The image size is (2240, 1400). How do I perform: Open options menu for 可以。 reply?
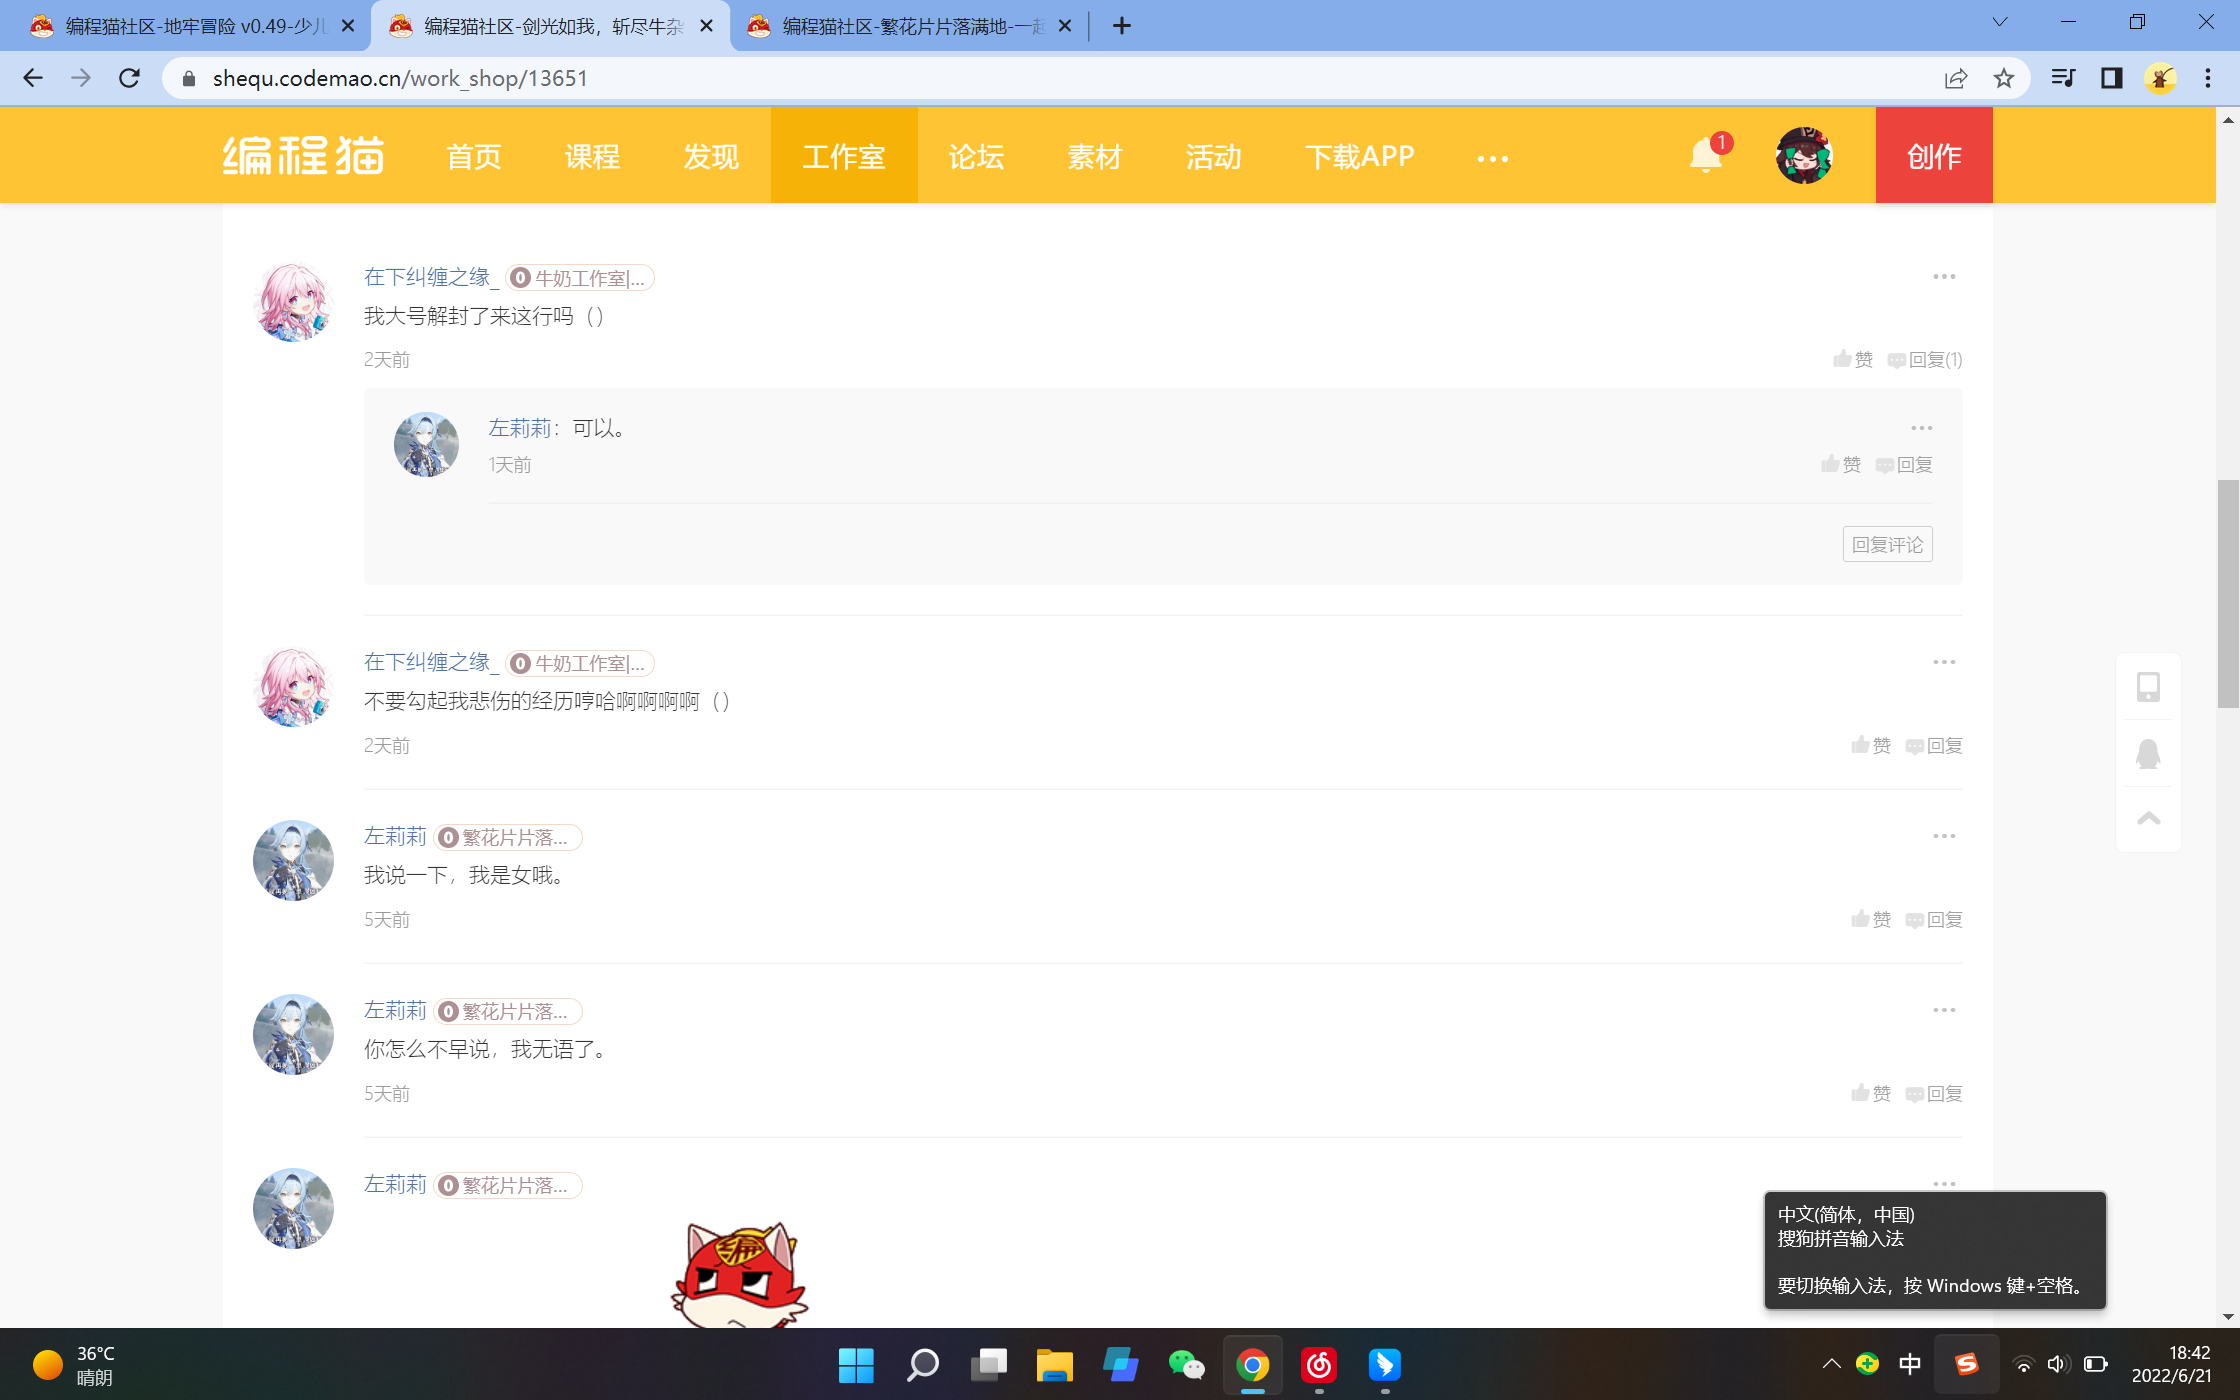click(x=1922, y=428)
